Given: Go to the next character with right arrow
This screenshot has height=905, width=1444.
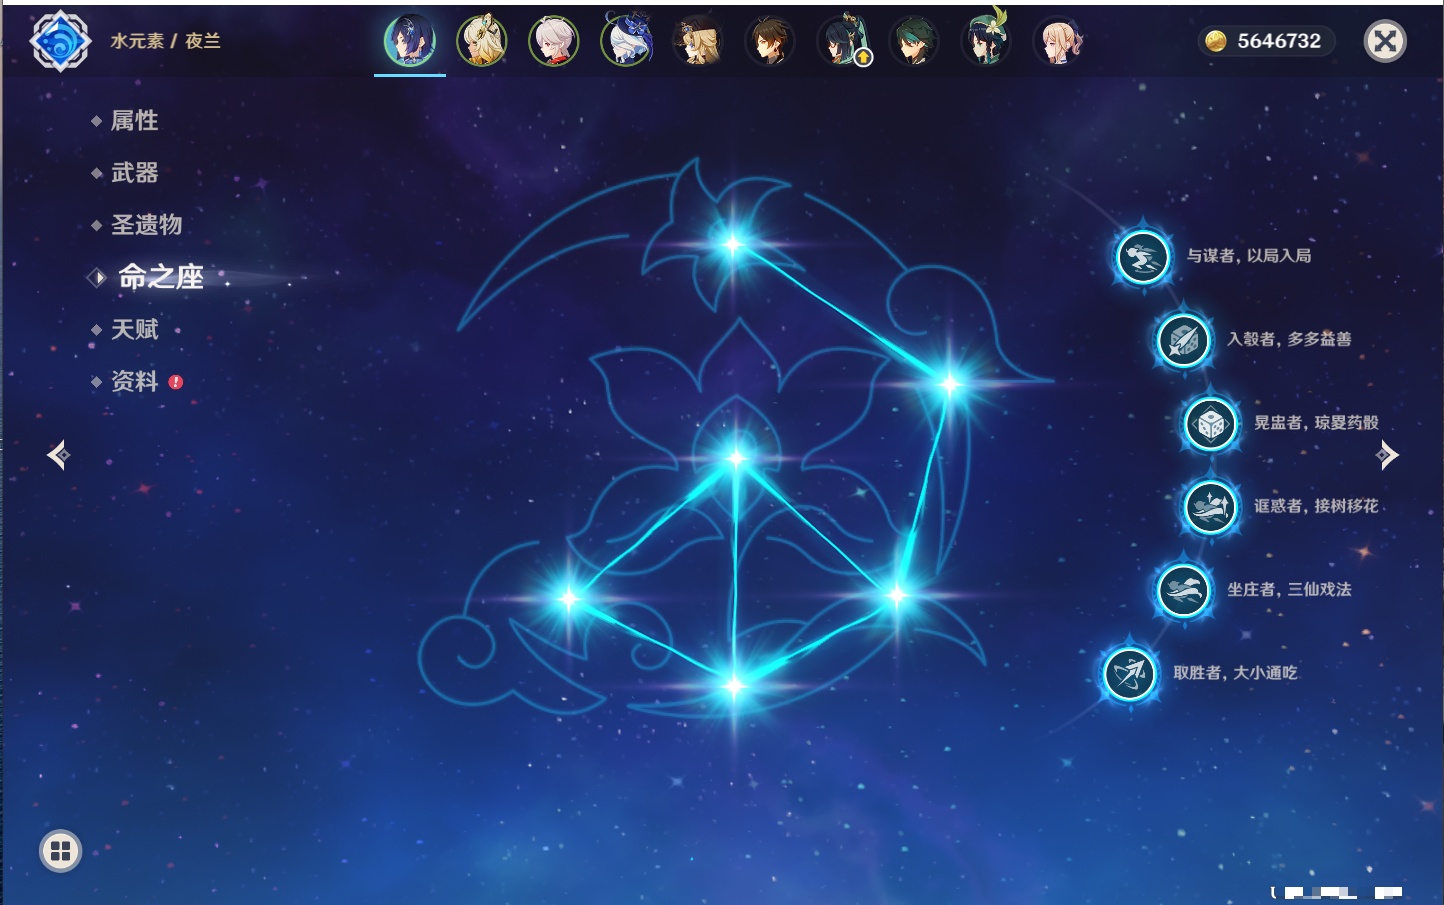Looking at the screenshot, I should pos(1387,455).
